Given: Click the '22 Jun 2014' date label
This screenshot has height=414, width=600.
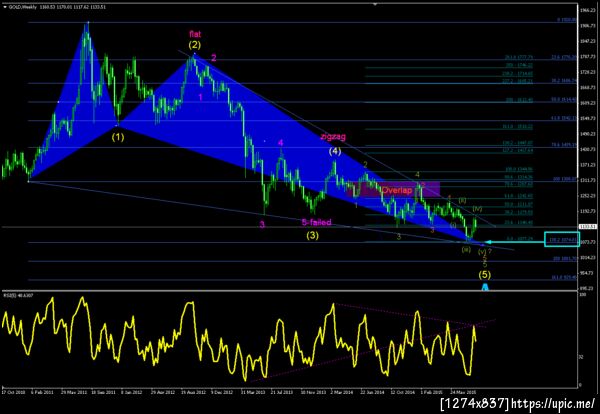Looking at the screenshot, I should tap(372, 393).
